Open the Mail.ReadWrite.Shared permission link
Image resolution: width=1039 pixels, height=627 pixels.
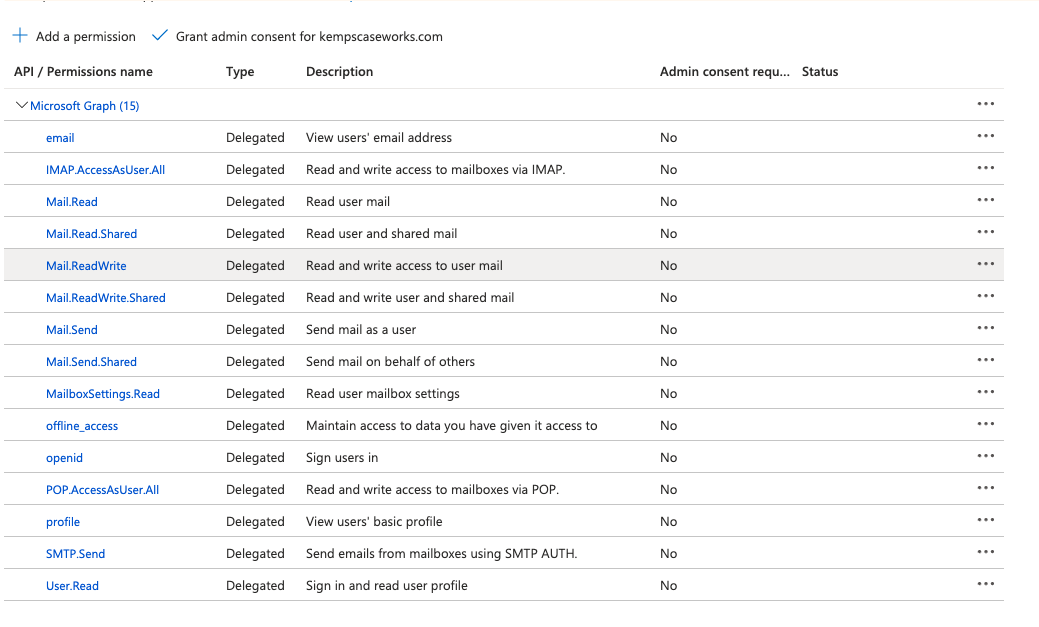pos(106,298)
